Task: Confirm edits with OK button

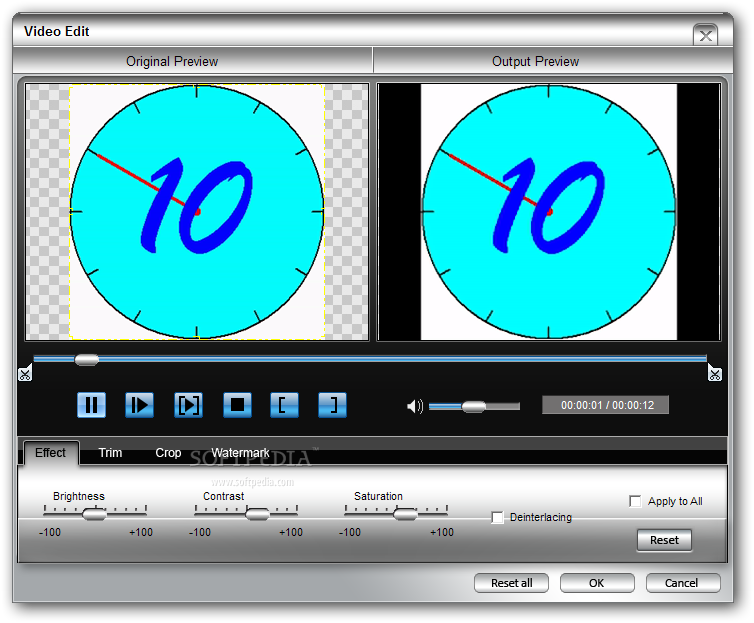Action: pyautogui.click(x=597, y=583)
